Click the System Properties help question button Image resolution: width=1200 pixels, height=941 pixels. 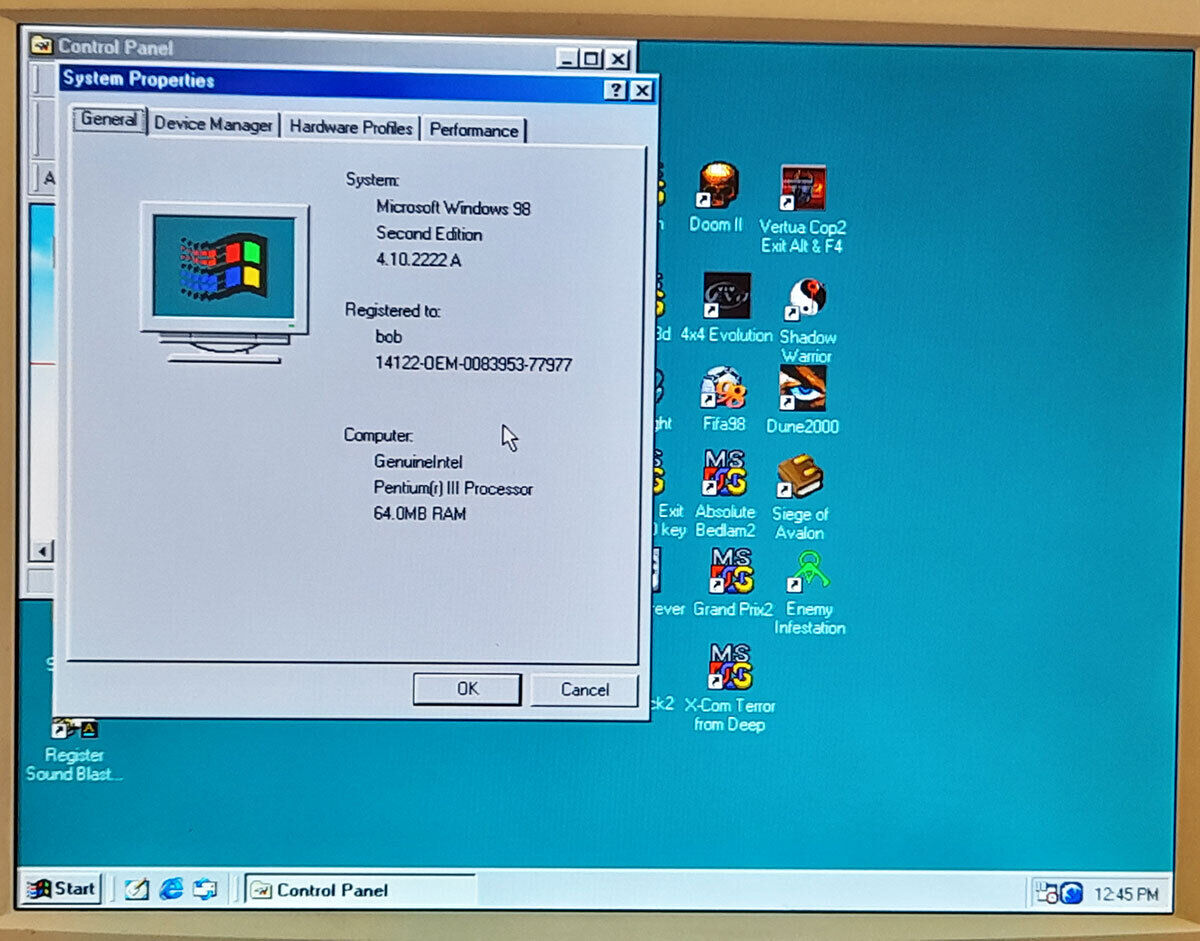pyautogui.click(x=617, y=91)
